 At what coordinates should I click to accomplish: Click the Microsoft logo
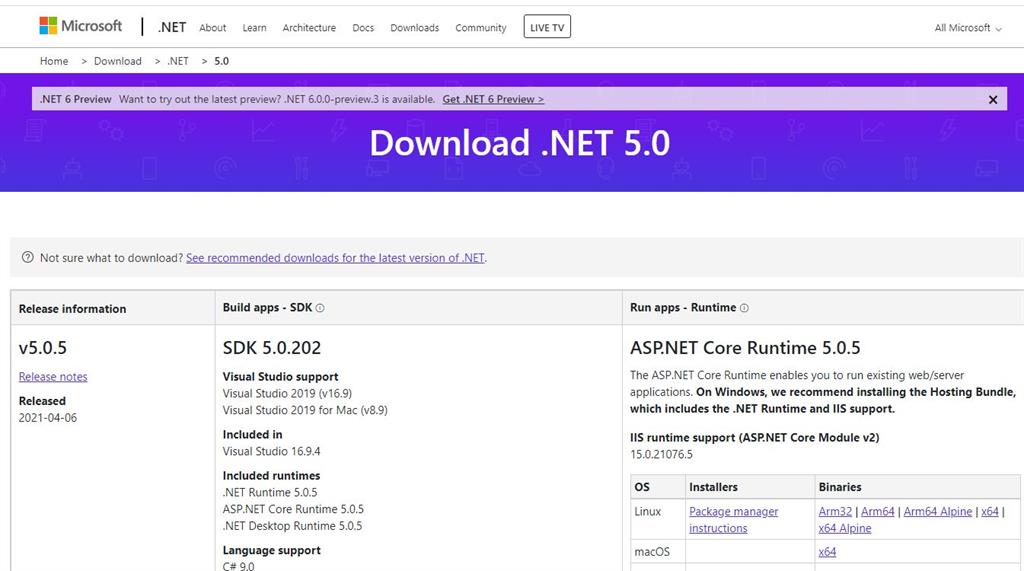click(80, 26)
